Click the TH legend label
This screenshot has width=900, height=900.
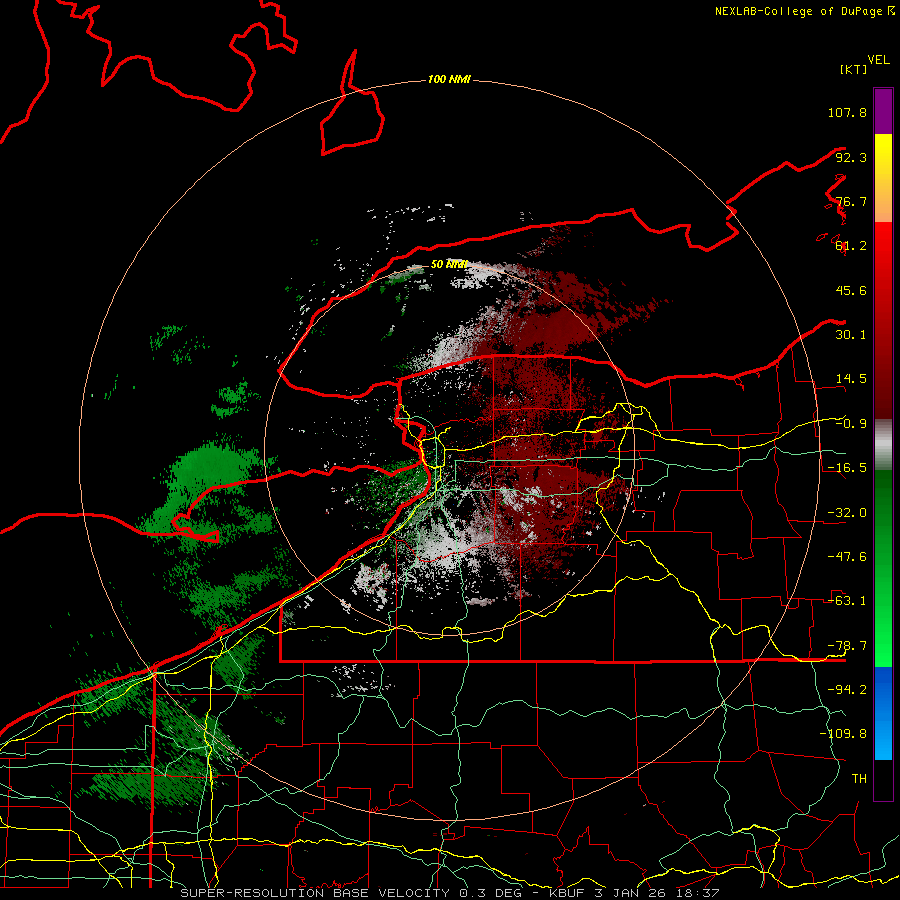point(859,778)
